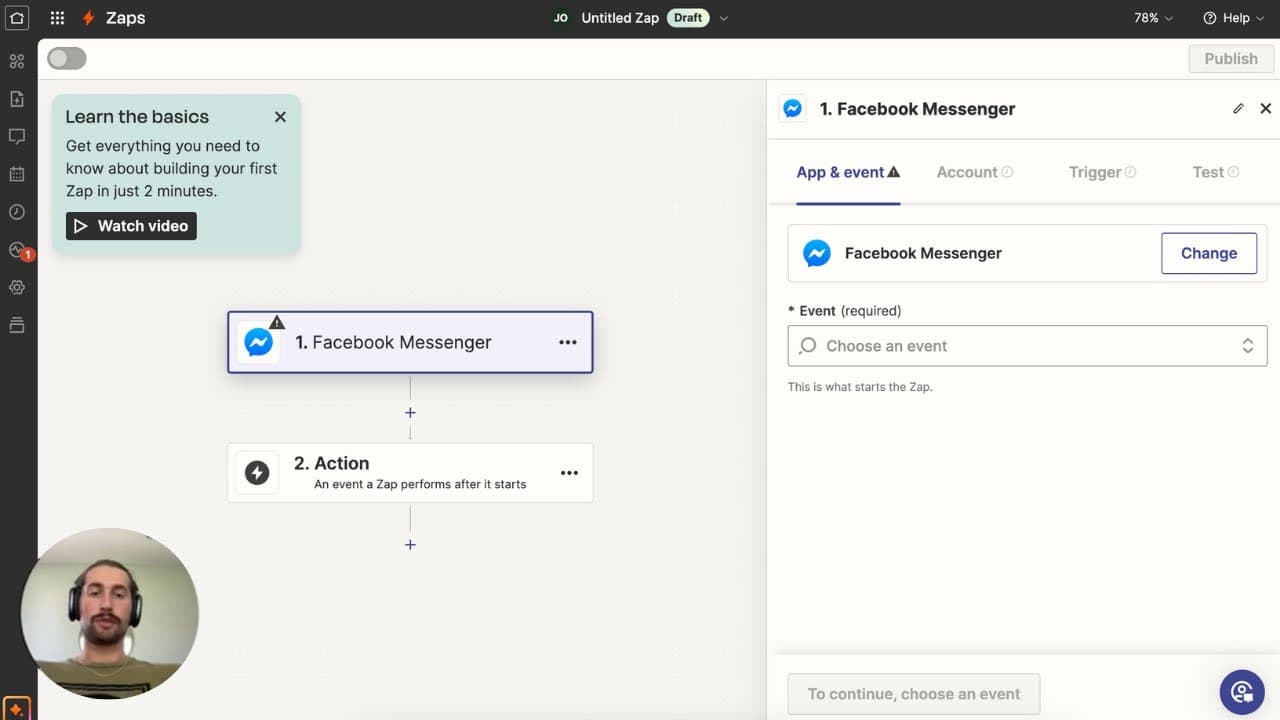The width and height of the screenshot is (1280, 720).
Task: Switch to the Test tab
Action: [x=1216, y=172]
